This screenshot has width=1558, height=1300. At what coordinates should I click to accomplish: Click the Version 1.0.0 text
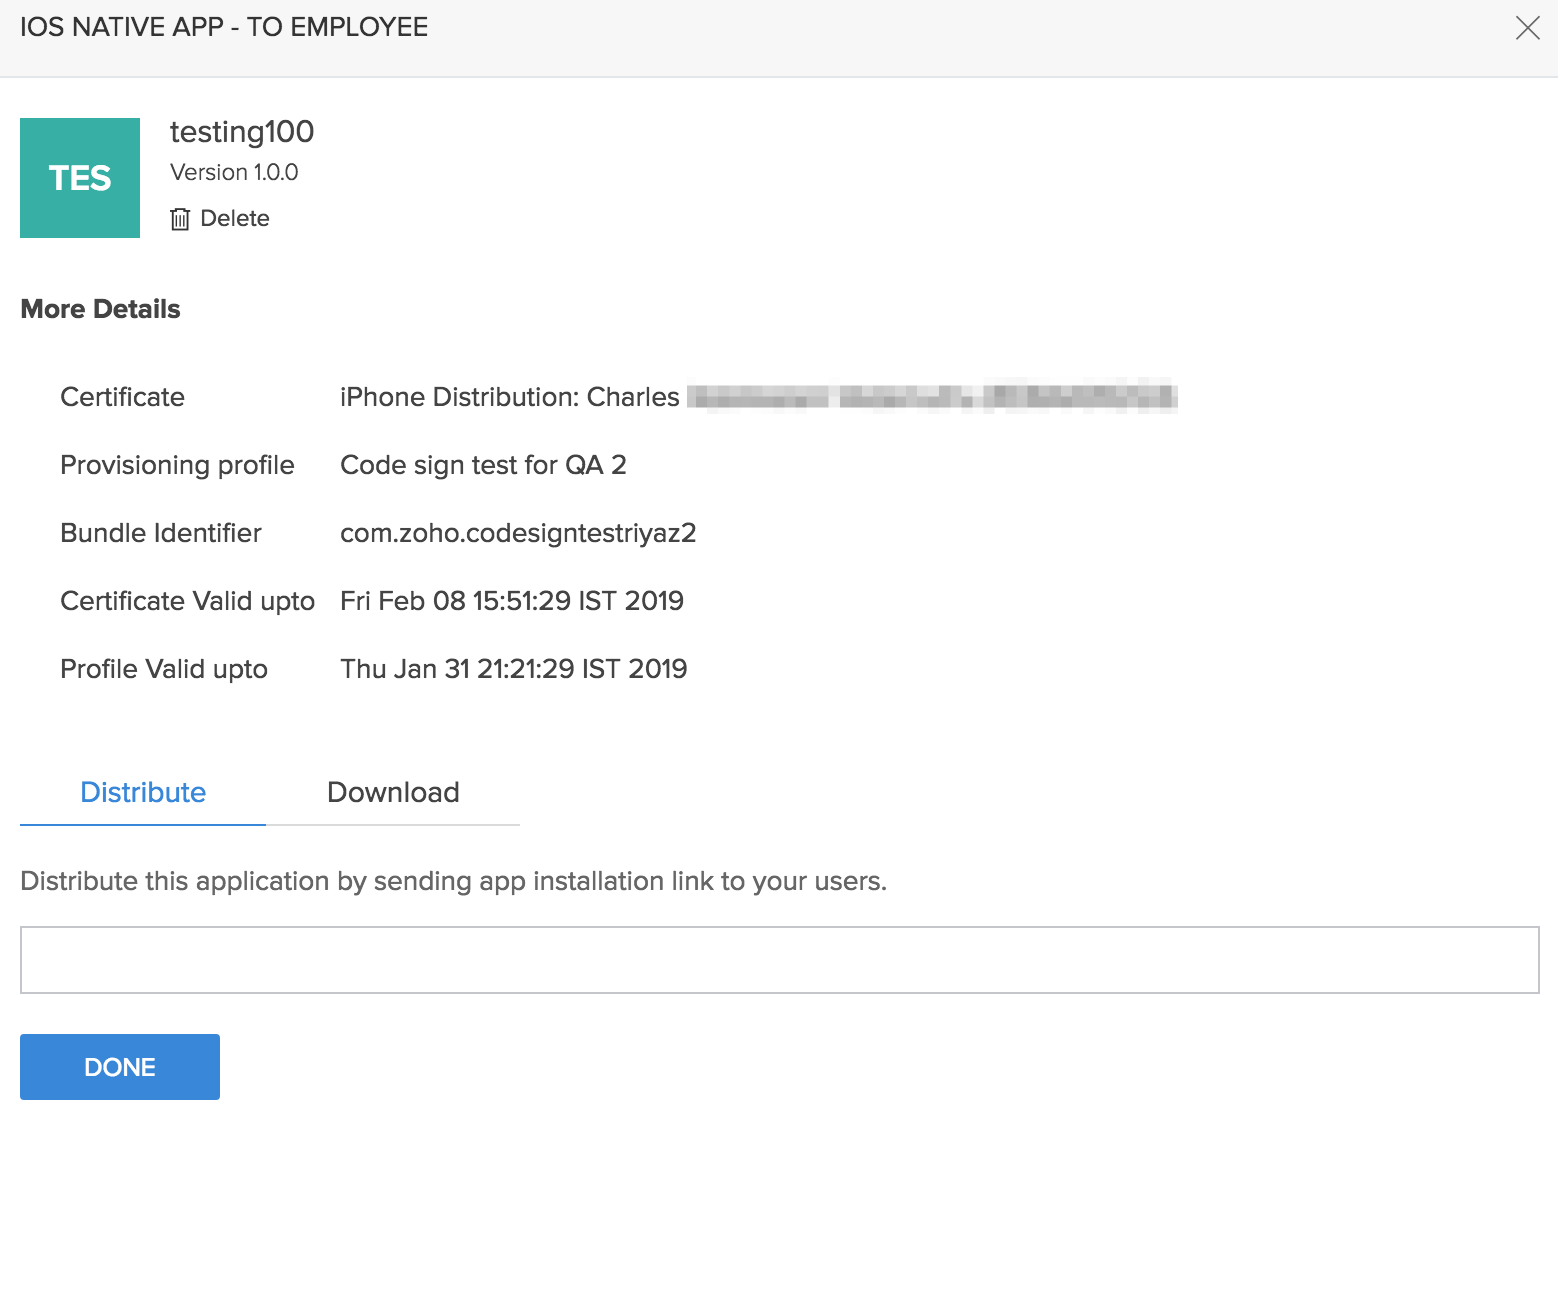point(234,173)
